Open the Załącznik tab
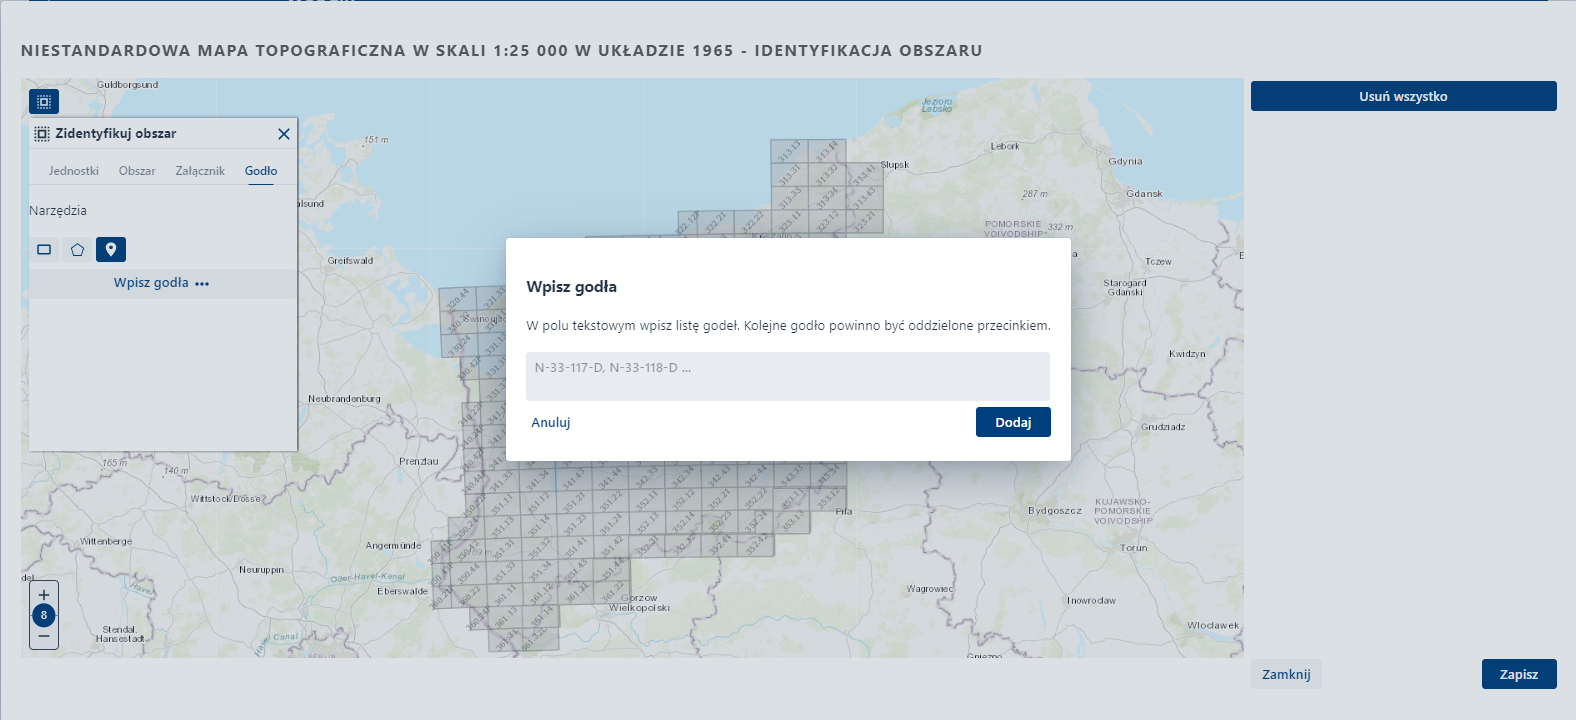The height and width of the screenshot is (720, 1576). pos(200,171)
